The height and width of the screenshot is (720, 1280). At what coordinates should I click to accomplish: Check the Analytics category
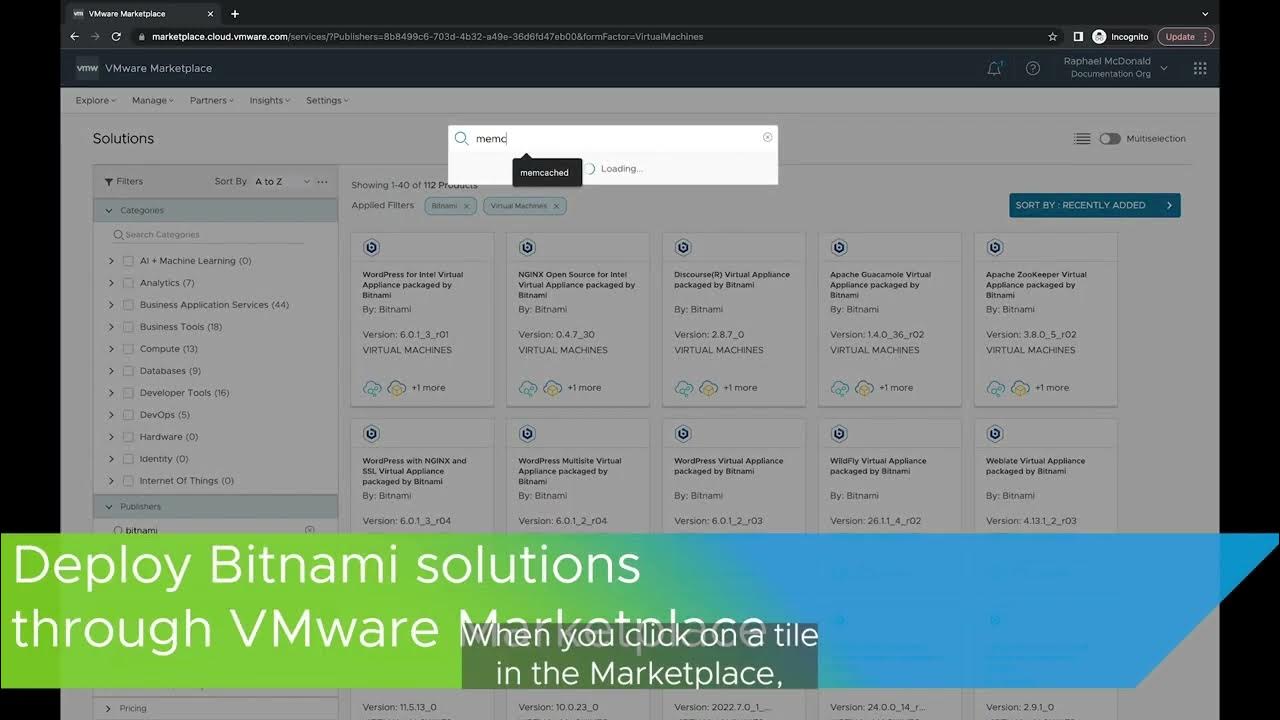(x=128, y=283)
